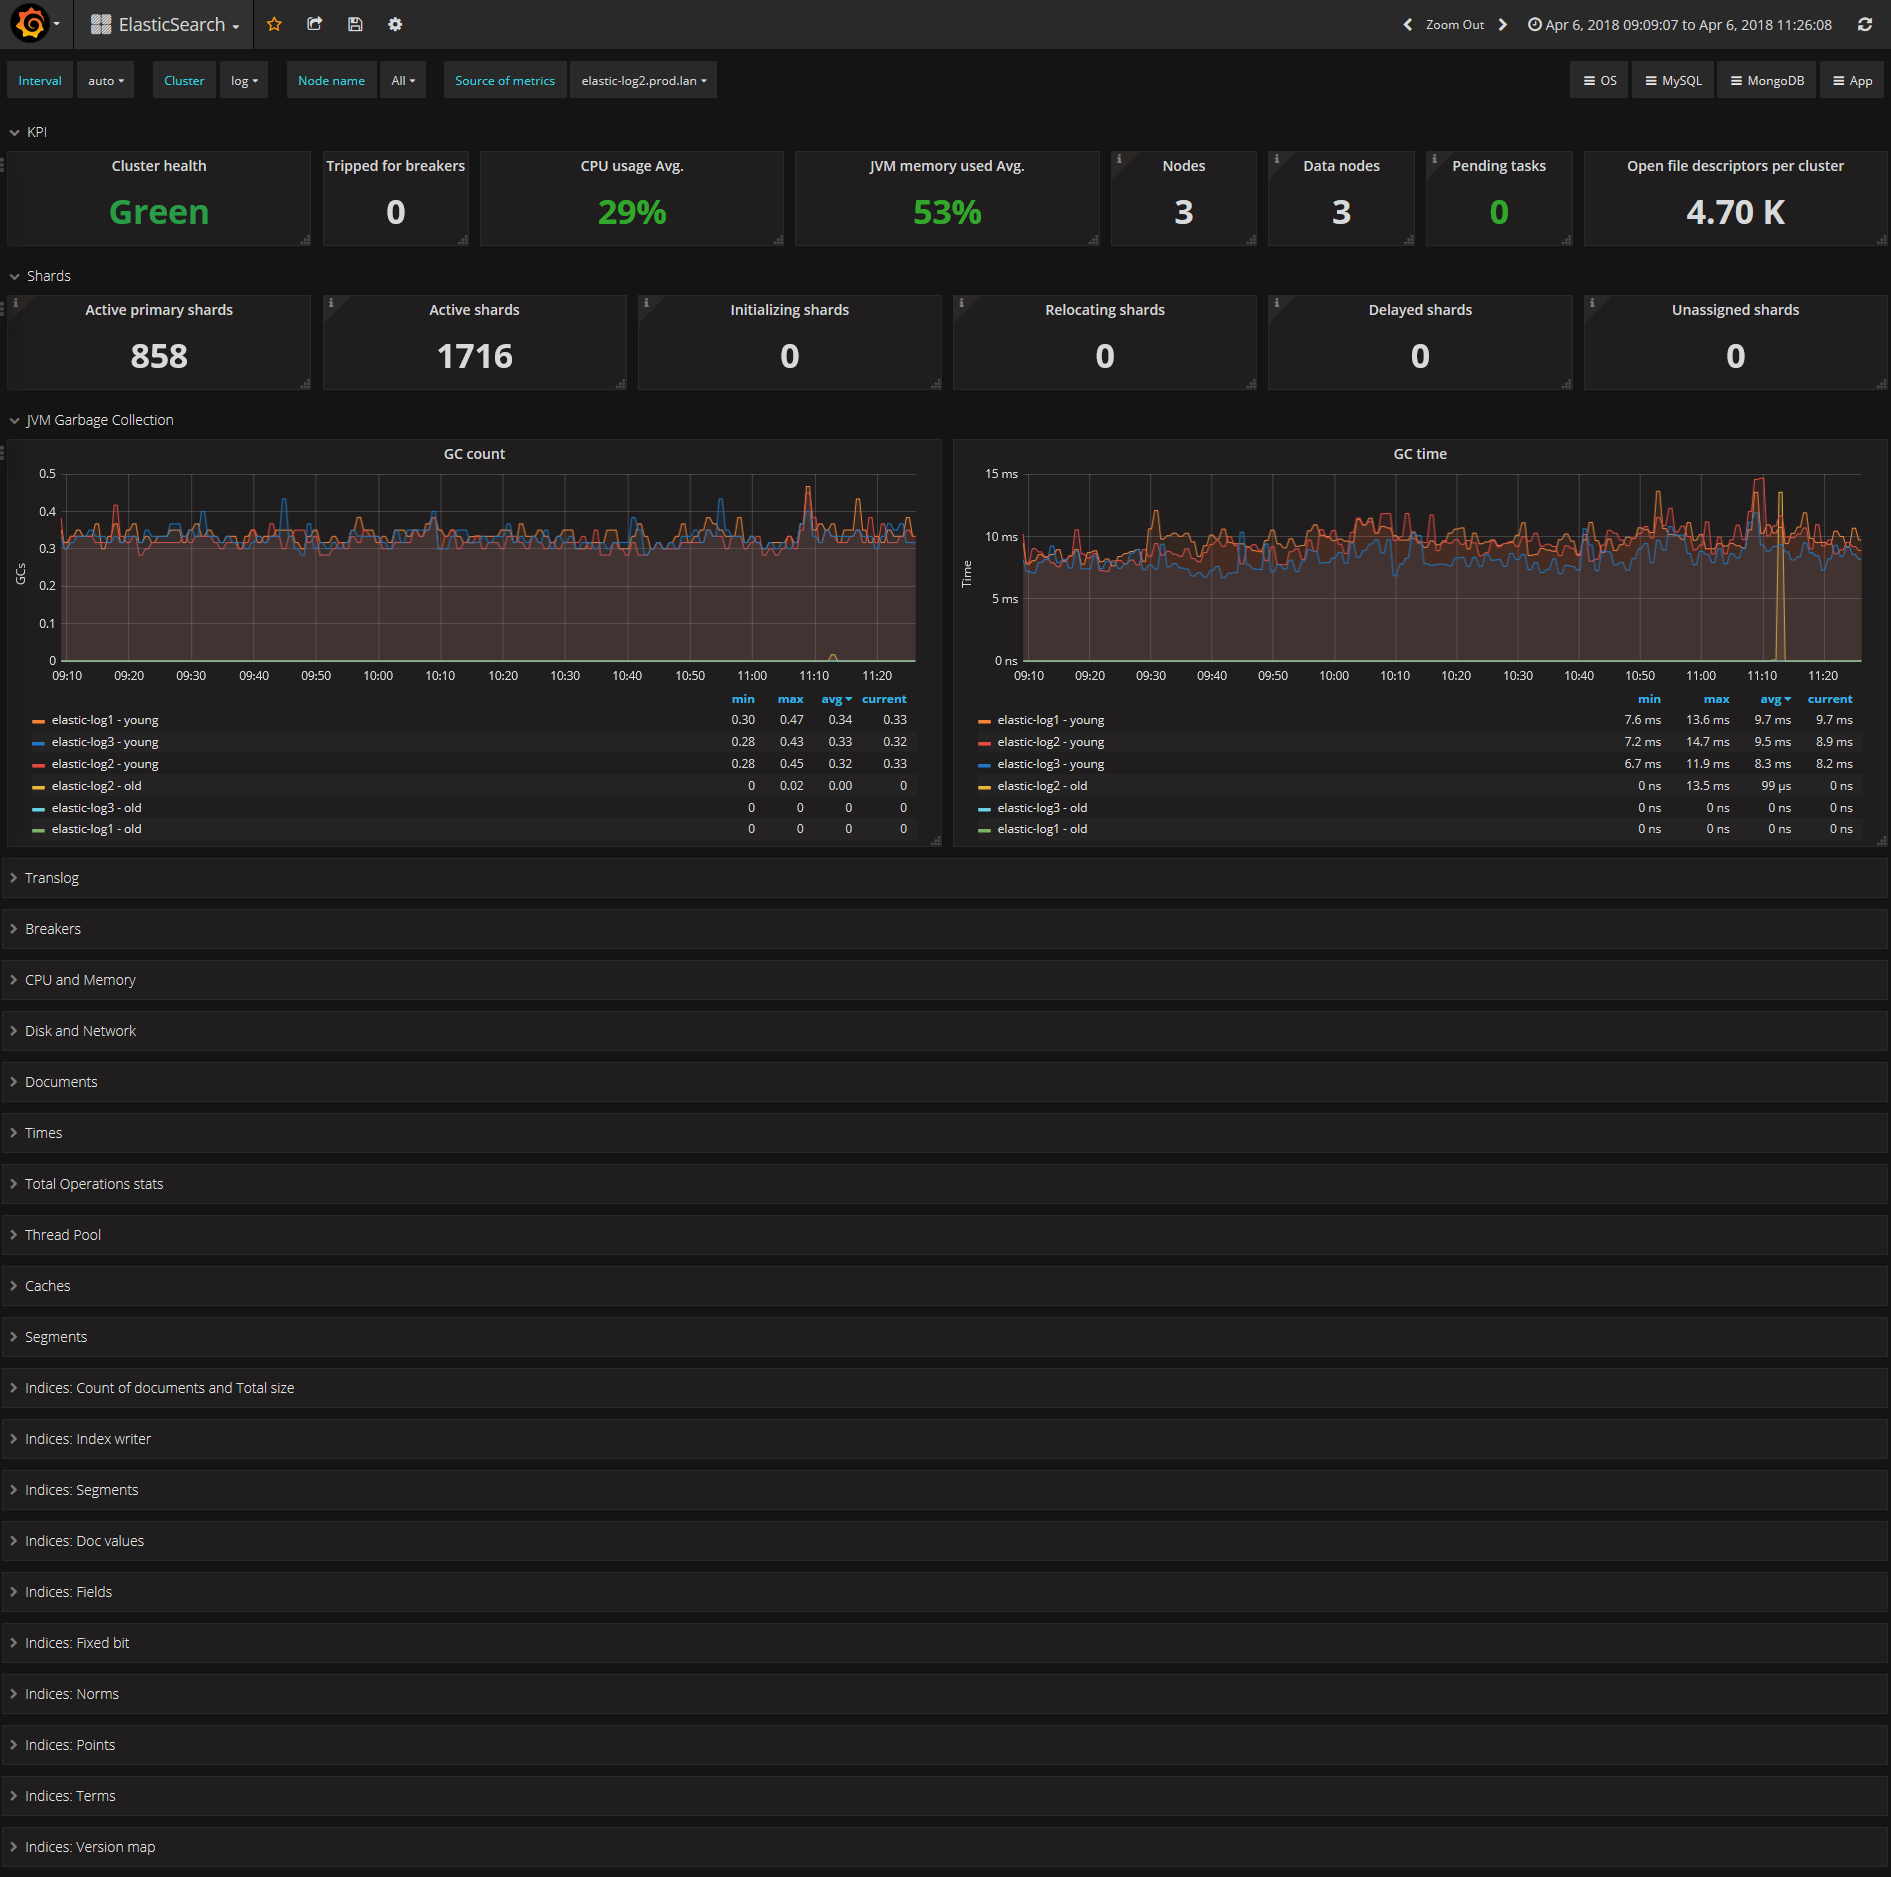This screenshot has height=1877, width=1891.
Task: Change color of elastic-log3 - old in GC count
Action: point(38,809)
